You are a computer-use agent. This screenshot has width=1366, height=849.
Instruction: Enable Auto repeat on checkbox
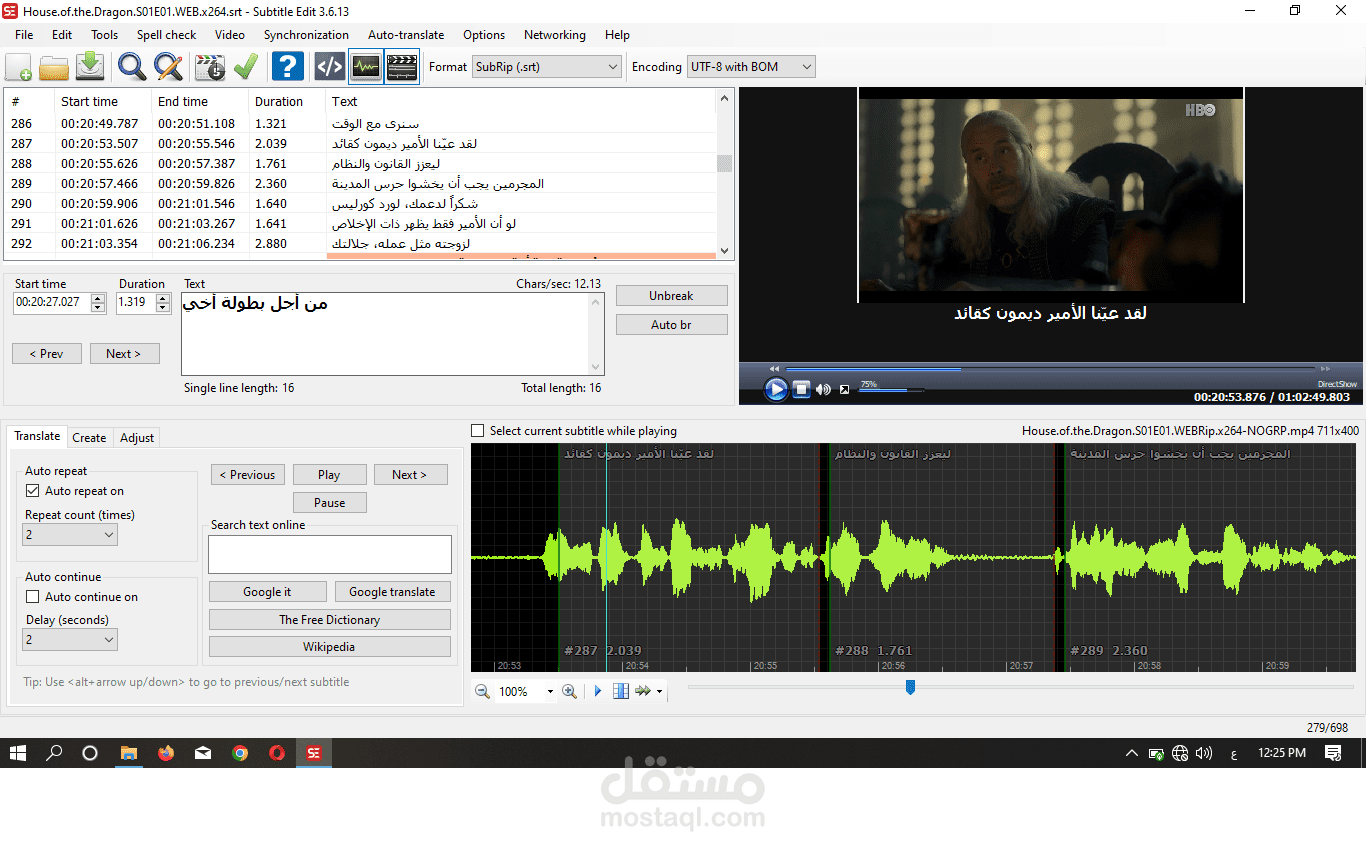click(33, 491)
